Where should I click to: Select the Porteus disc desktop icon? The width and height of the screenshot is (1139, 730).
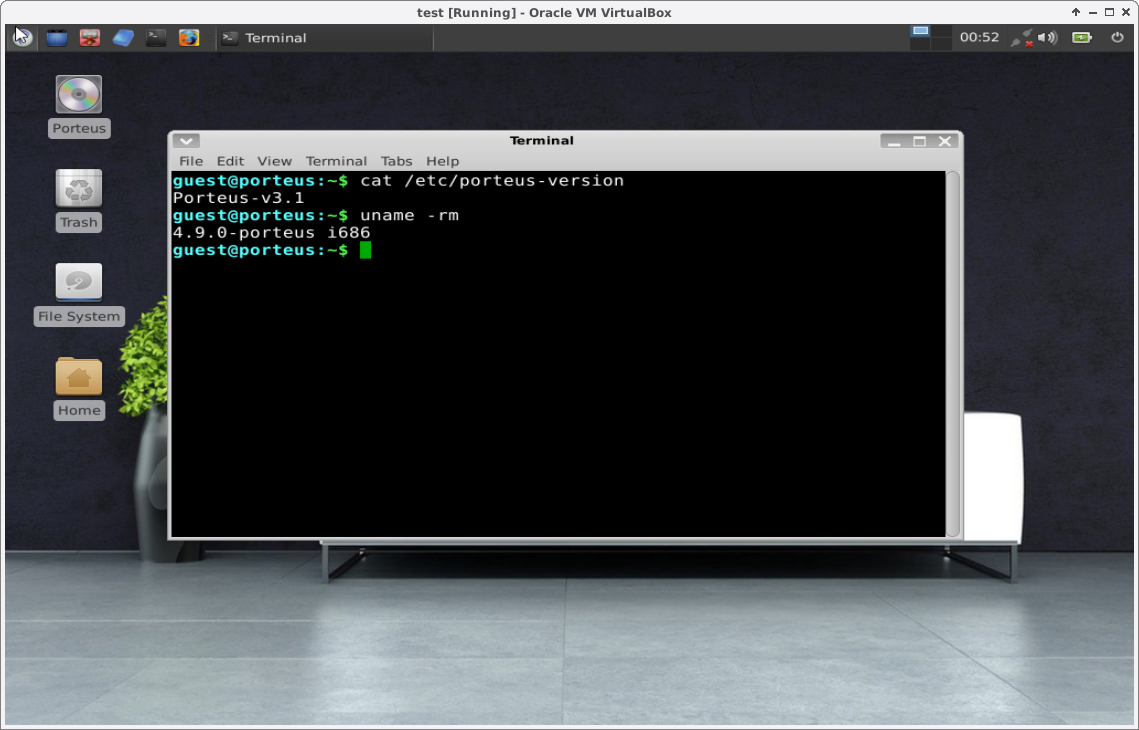pyautogui.click(x=79, y=106)
